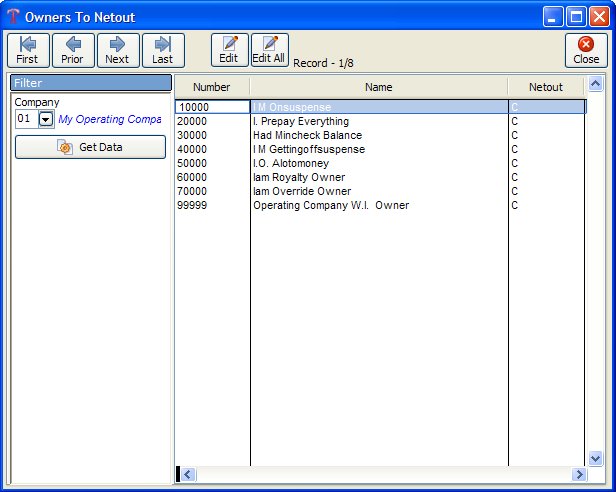Viewport: 616px width, 492px height.
Task: Click the Get Data button
Action: point(90,147)
